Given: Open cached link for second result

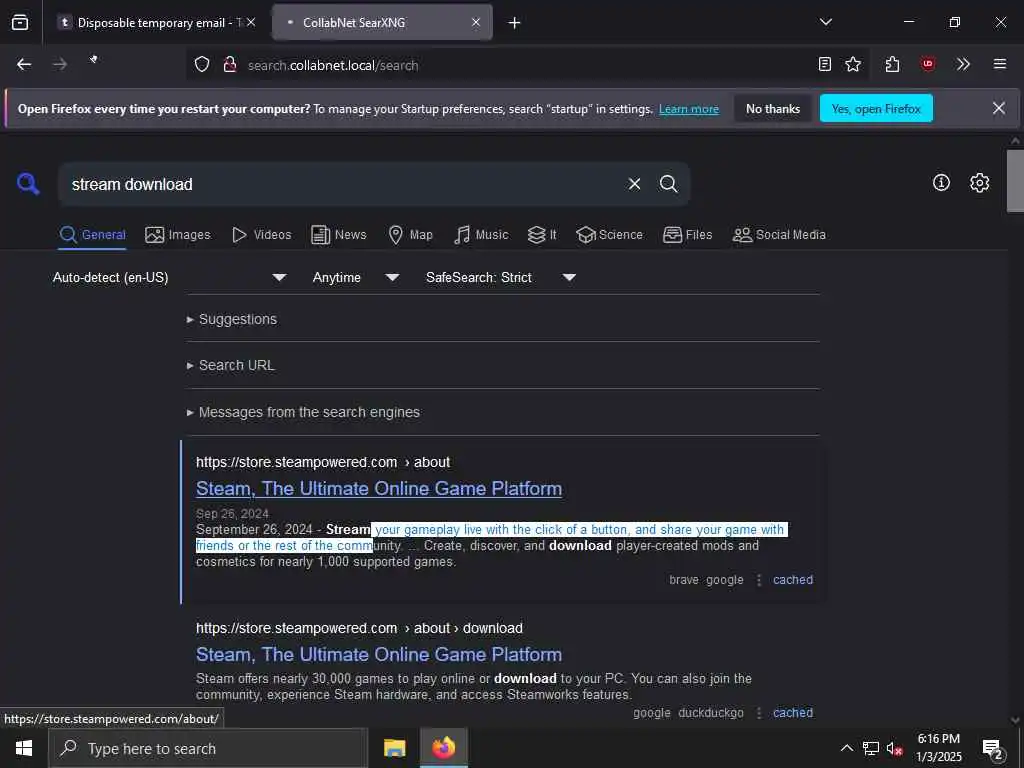Looking at the screenshot, I should pos(793,713).
